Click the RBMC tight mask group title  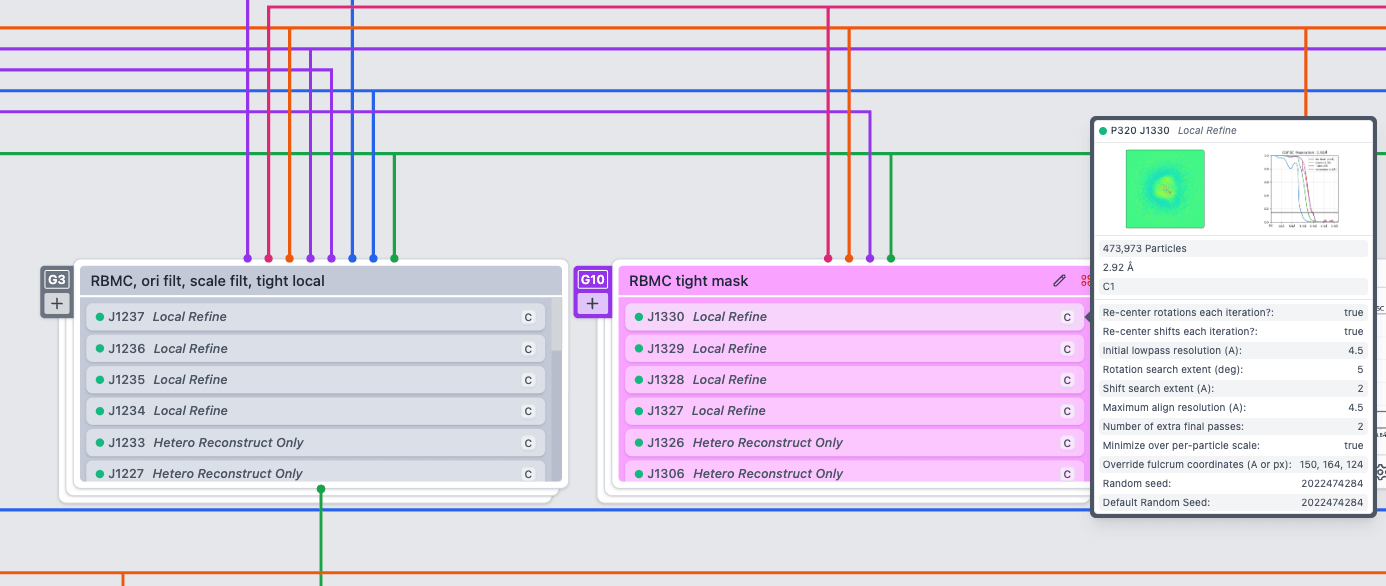click(x=688, y=281)
